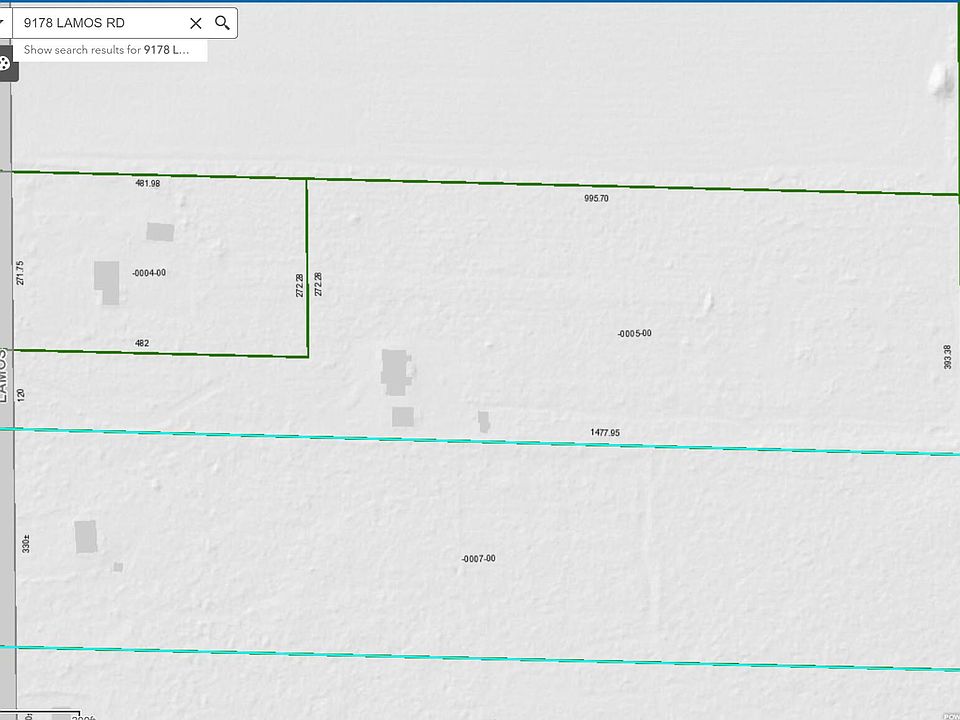
Task: Select parcel labeled -0005-00
Action: point(634,333)
